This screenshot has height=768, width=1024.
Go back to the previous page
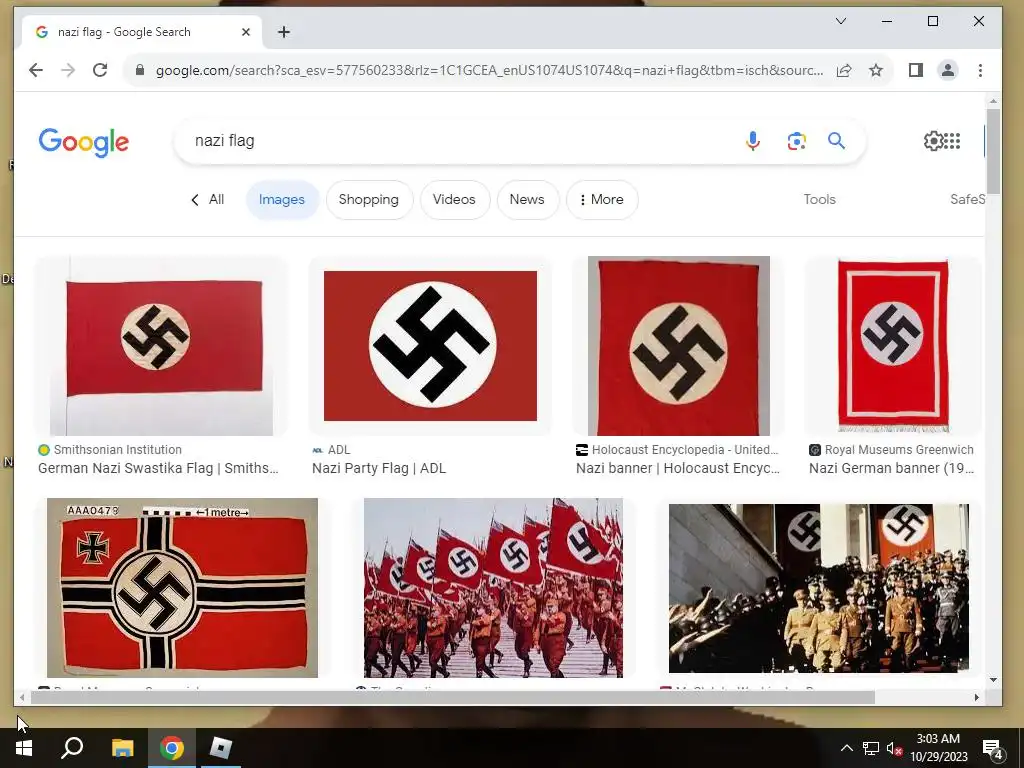[x=36, y=70]
